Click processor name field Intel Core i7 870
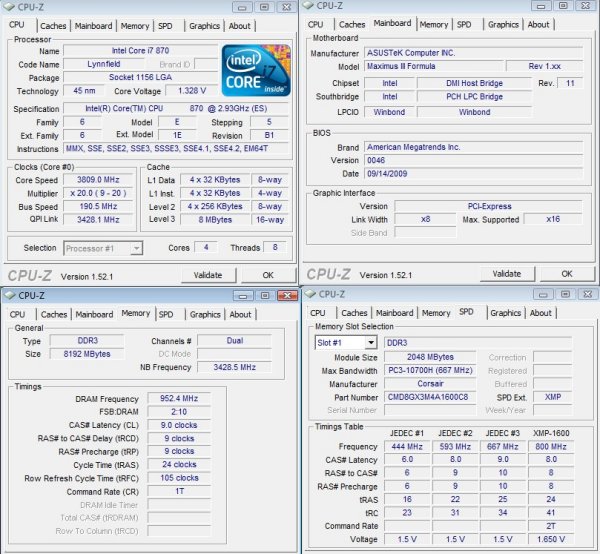The width and height of the screenshot is (600, 554). point(140,51)
